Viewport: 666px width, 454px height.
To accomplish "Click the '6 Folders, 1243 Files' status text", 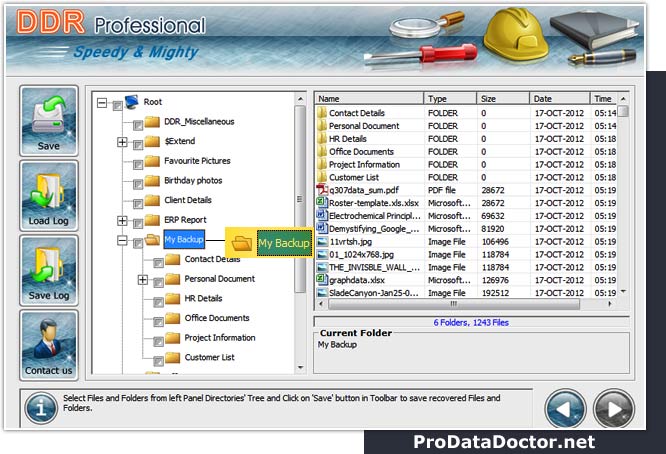I will pyautogui.click(x=471, y=322).
